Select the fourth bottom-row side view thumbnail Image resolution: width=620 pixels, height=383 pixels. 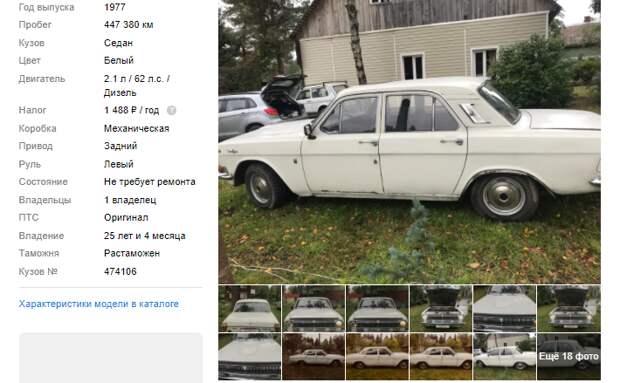(x=441, y=357)
